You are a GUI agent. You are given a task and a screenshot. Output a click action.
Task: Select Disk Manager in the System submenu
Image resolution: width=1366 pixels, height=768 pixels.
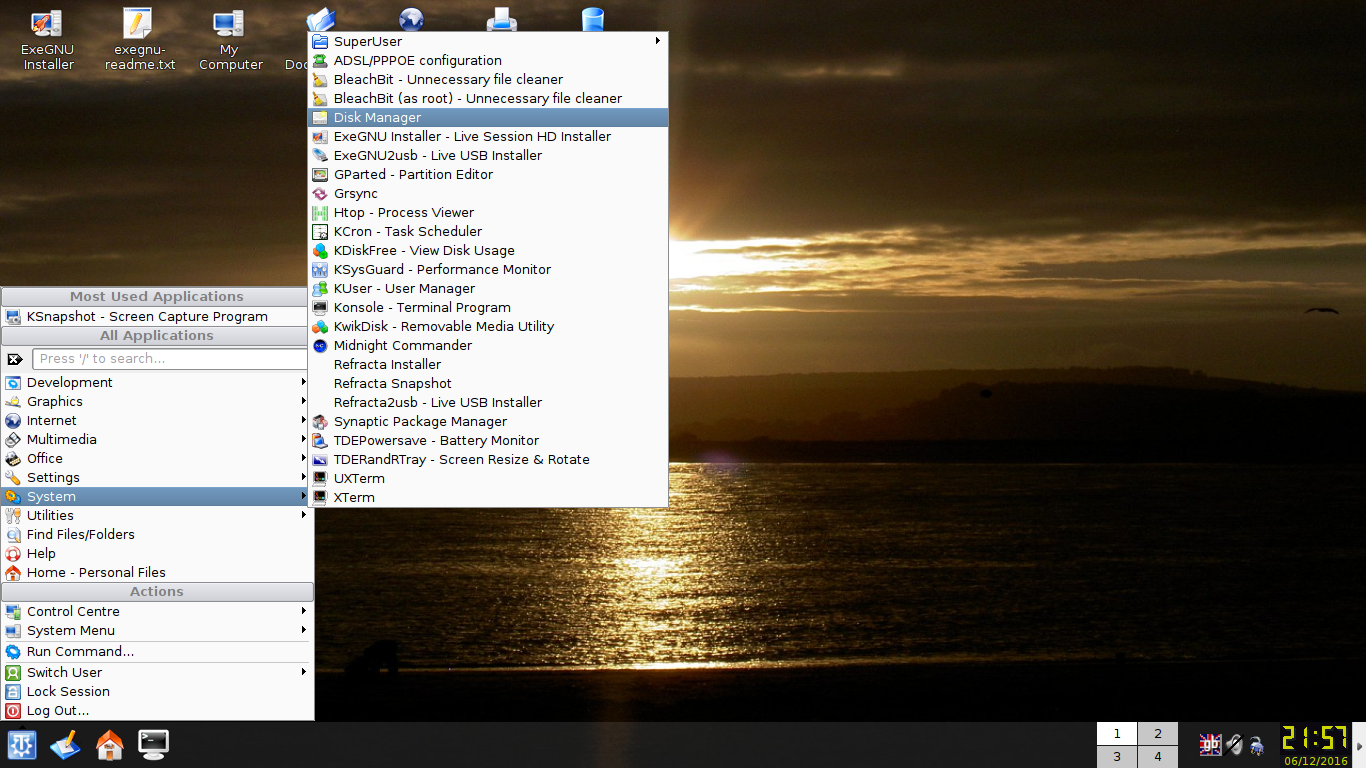point(377,118)
